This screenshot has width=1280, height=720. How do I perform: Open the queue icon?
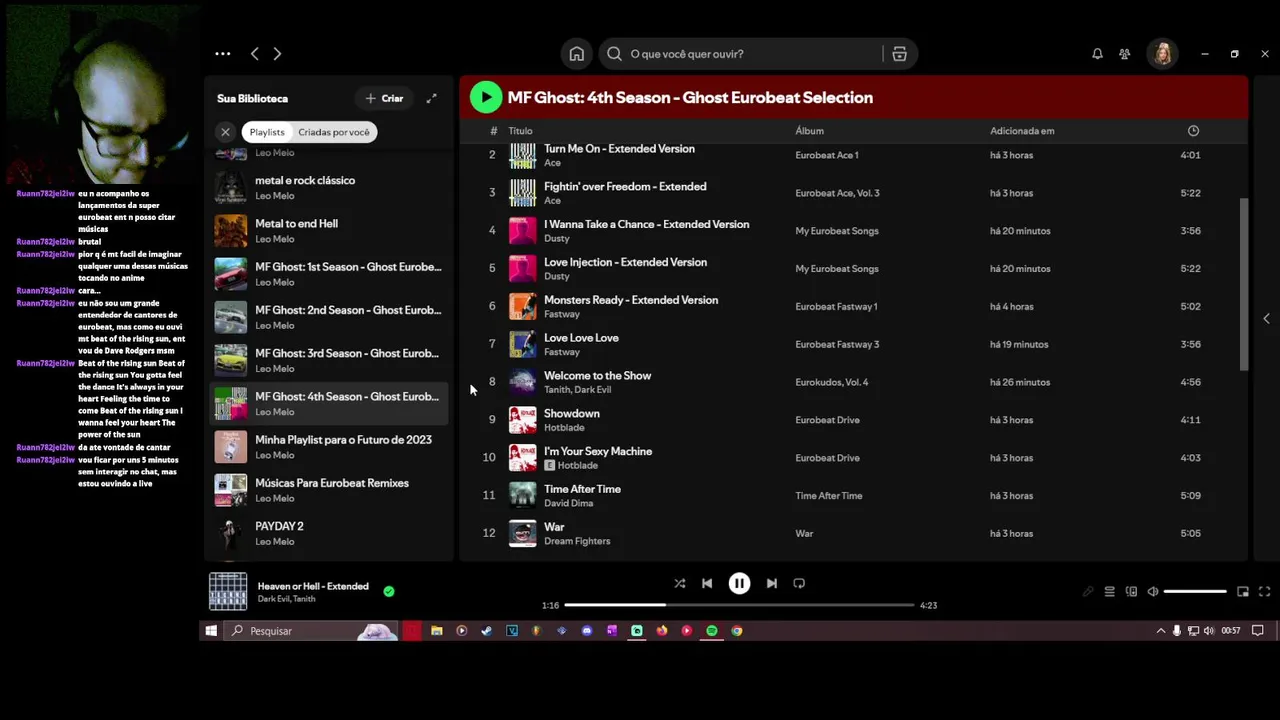click(x=1109, y=592)
